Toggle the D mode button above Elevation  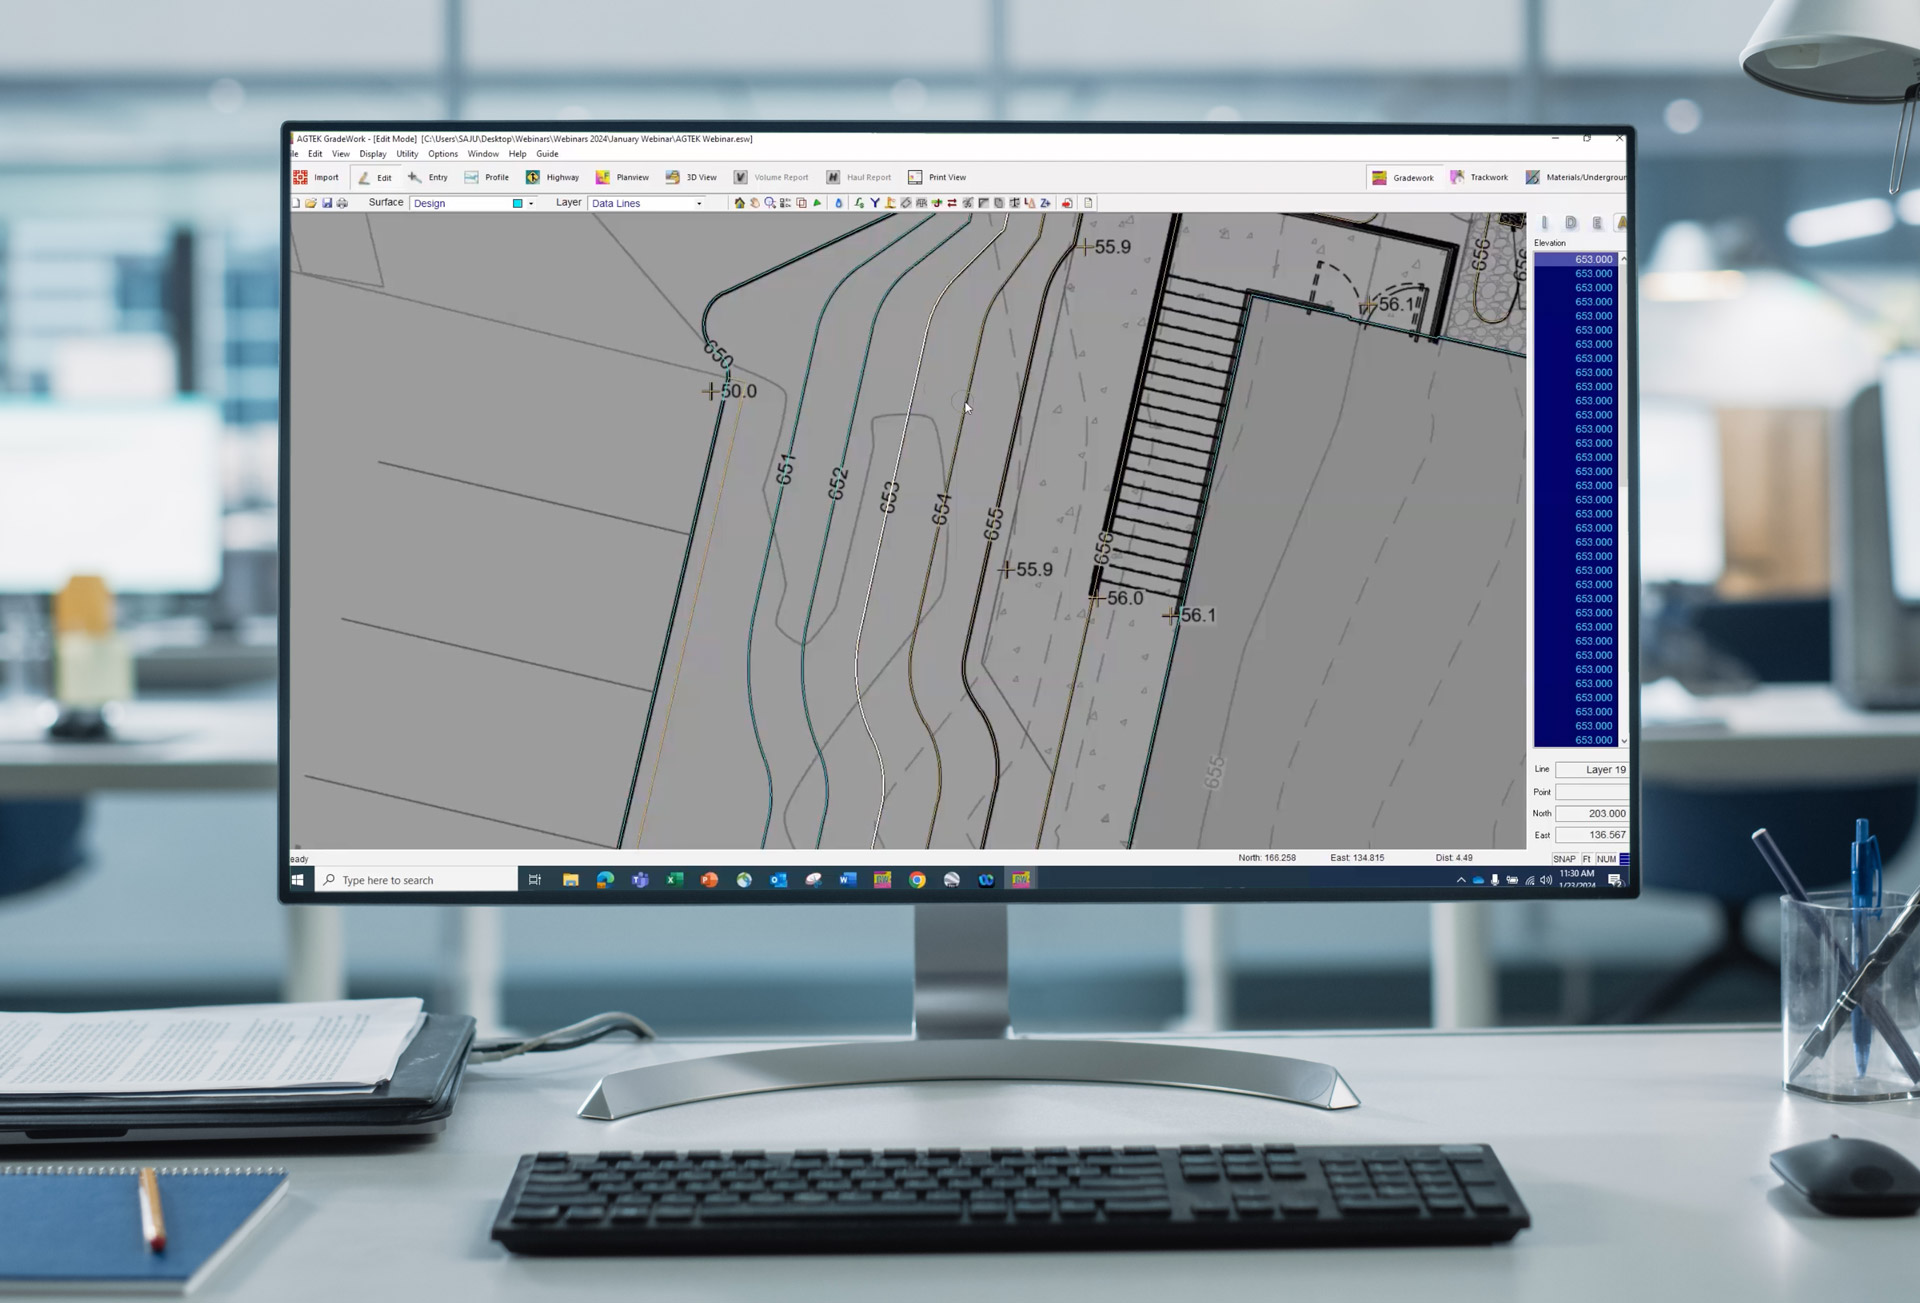pos(1571,223)
